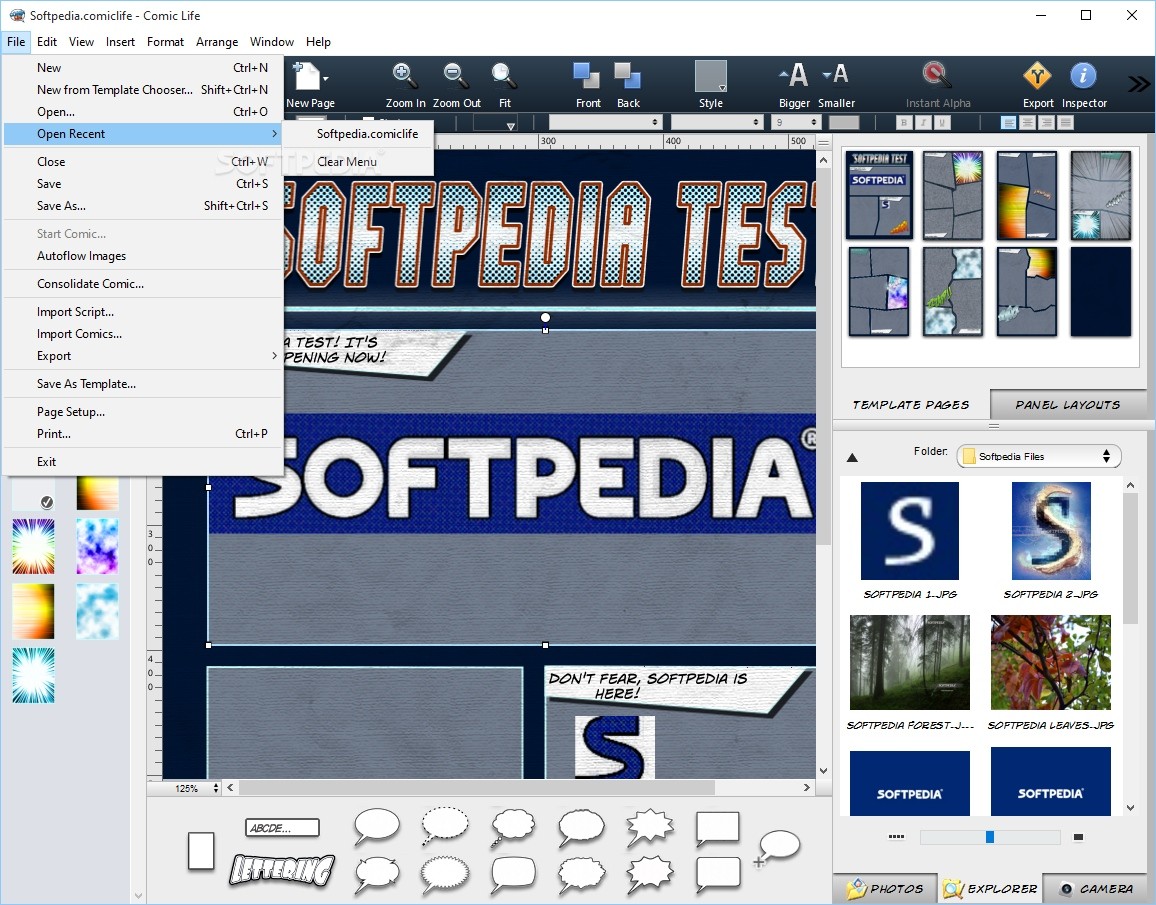Click the Zoom In magnifier
The height and width of the screenshot is (905, 1156).
pyautogui.click(x=404, y=75)
